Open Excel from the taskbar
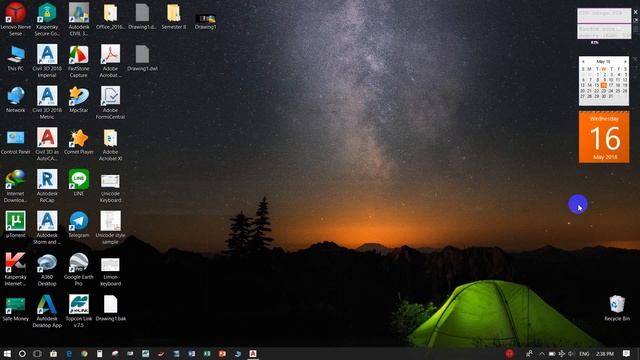Screen dimensions: 640x360 point(207,353)
